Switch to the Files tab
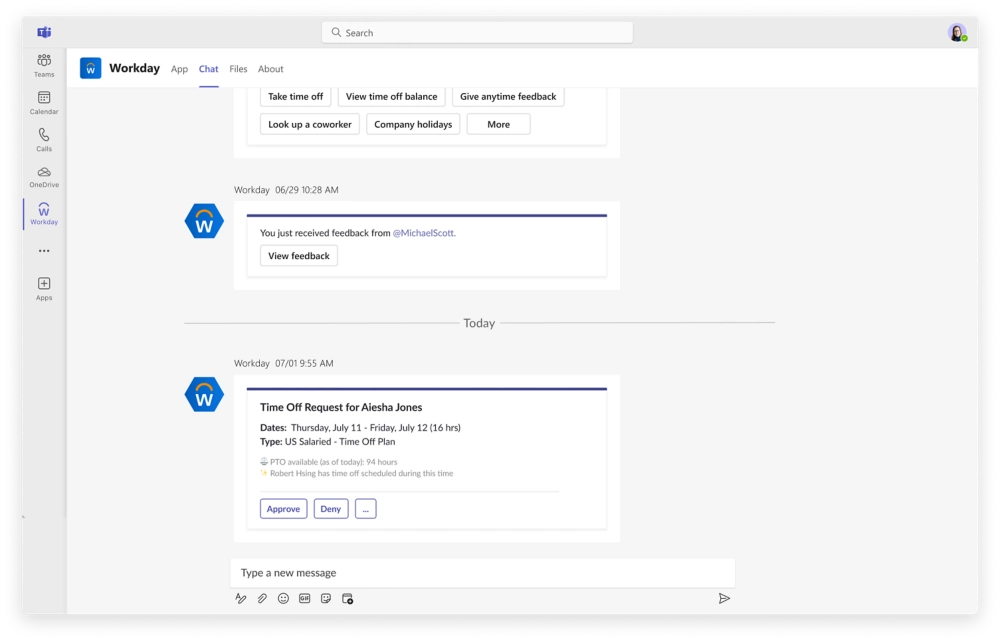Viewport: 1000px width, 642px height. 238,69
